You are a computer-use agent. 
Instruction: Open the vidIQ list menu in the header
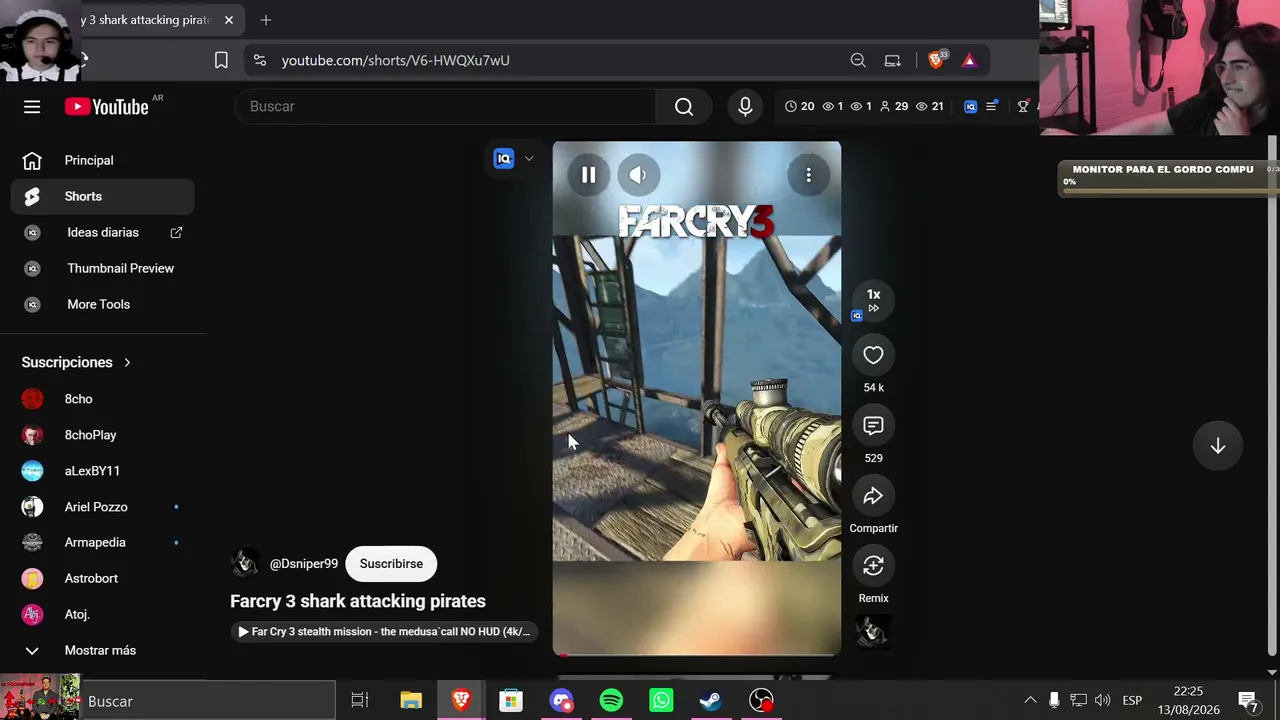(x=992, y=106)
